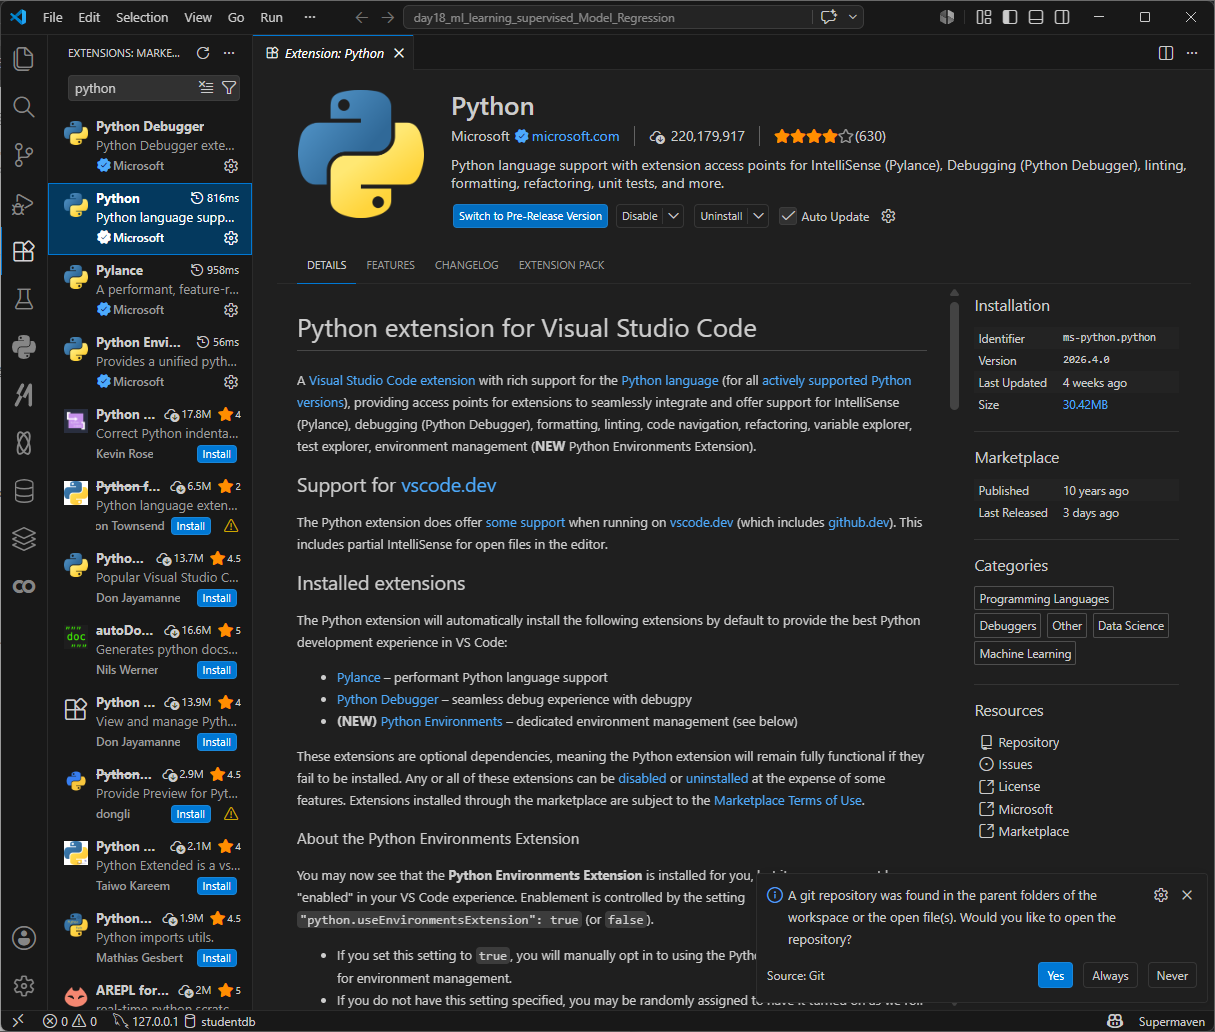
Task: Split the editor to the right
Action: (1166, 53)
